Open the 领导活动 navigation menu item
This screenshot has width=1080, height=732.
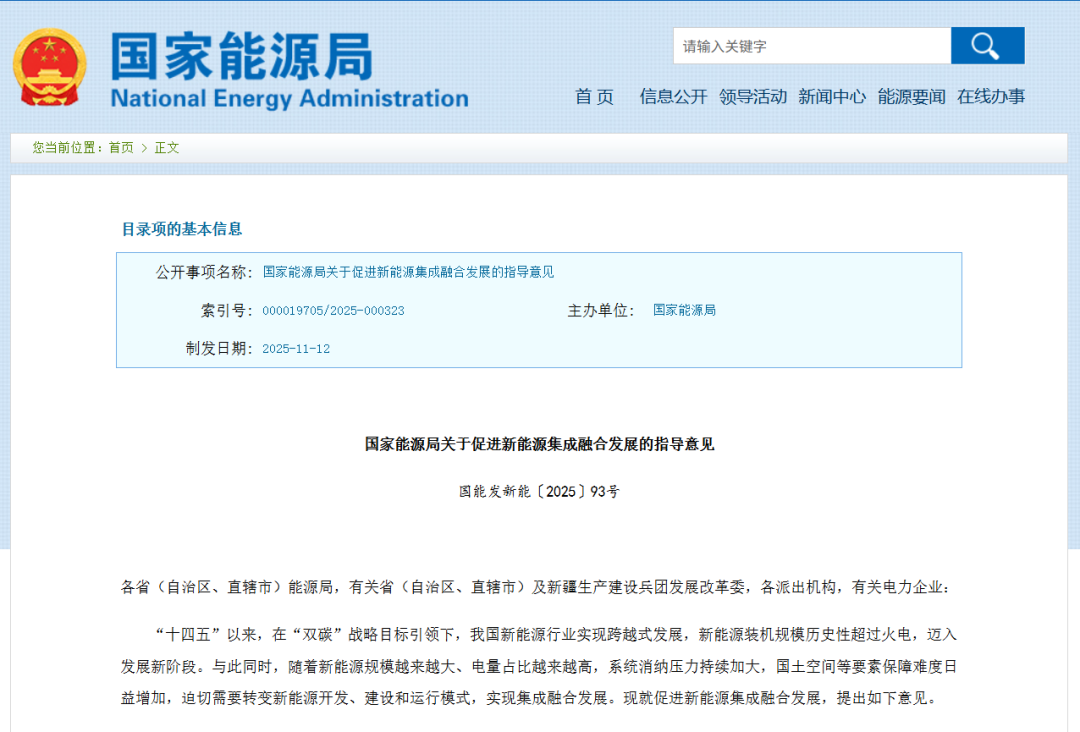tap(753, 98)
